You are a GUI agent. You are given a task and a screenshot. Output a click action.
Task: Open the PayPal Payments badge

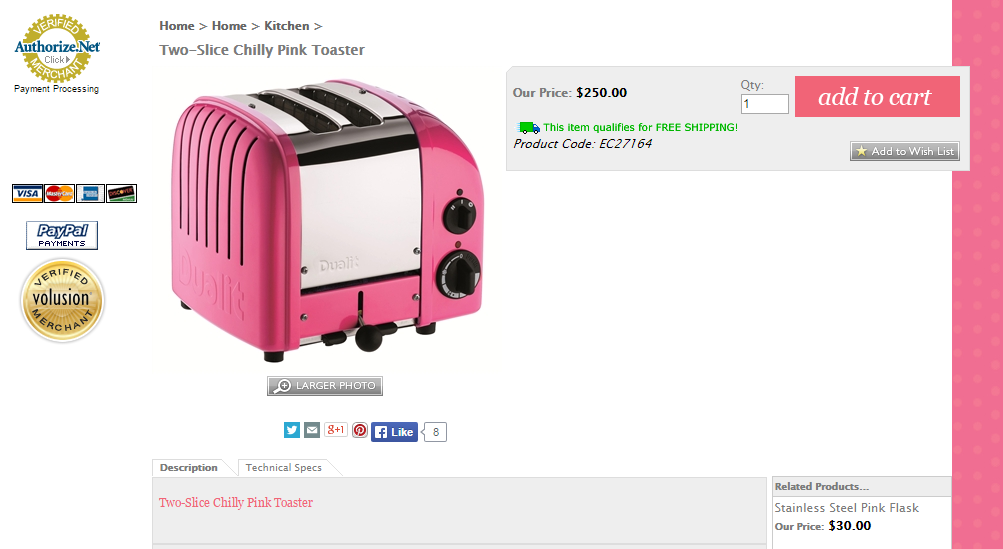point(62,235)
